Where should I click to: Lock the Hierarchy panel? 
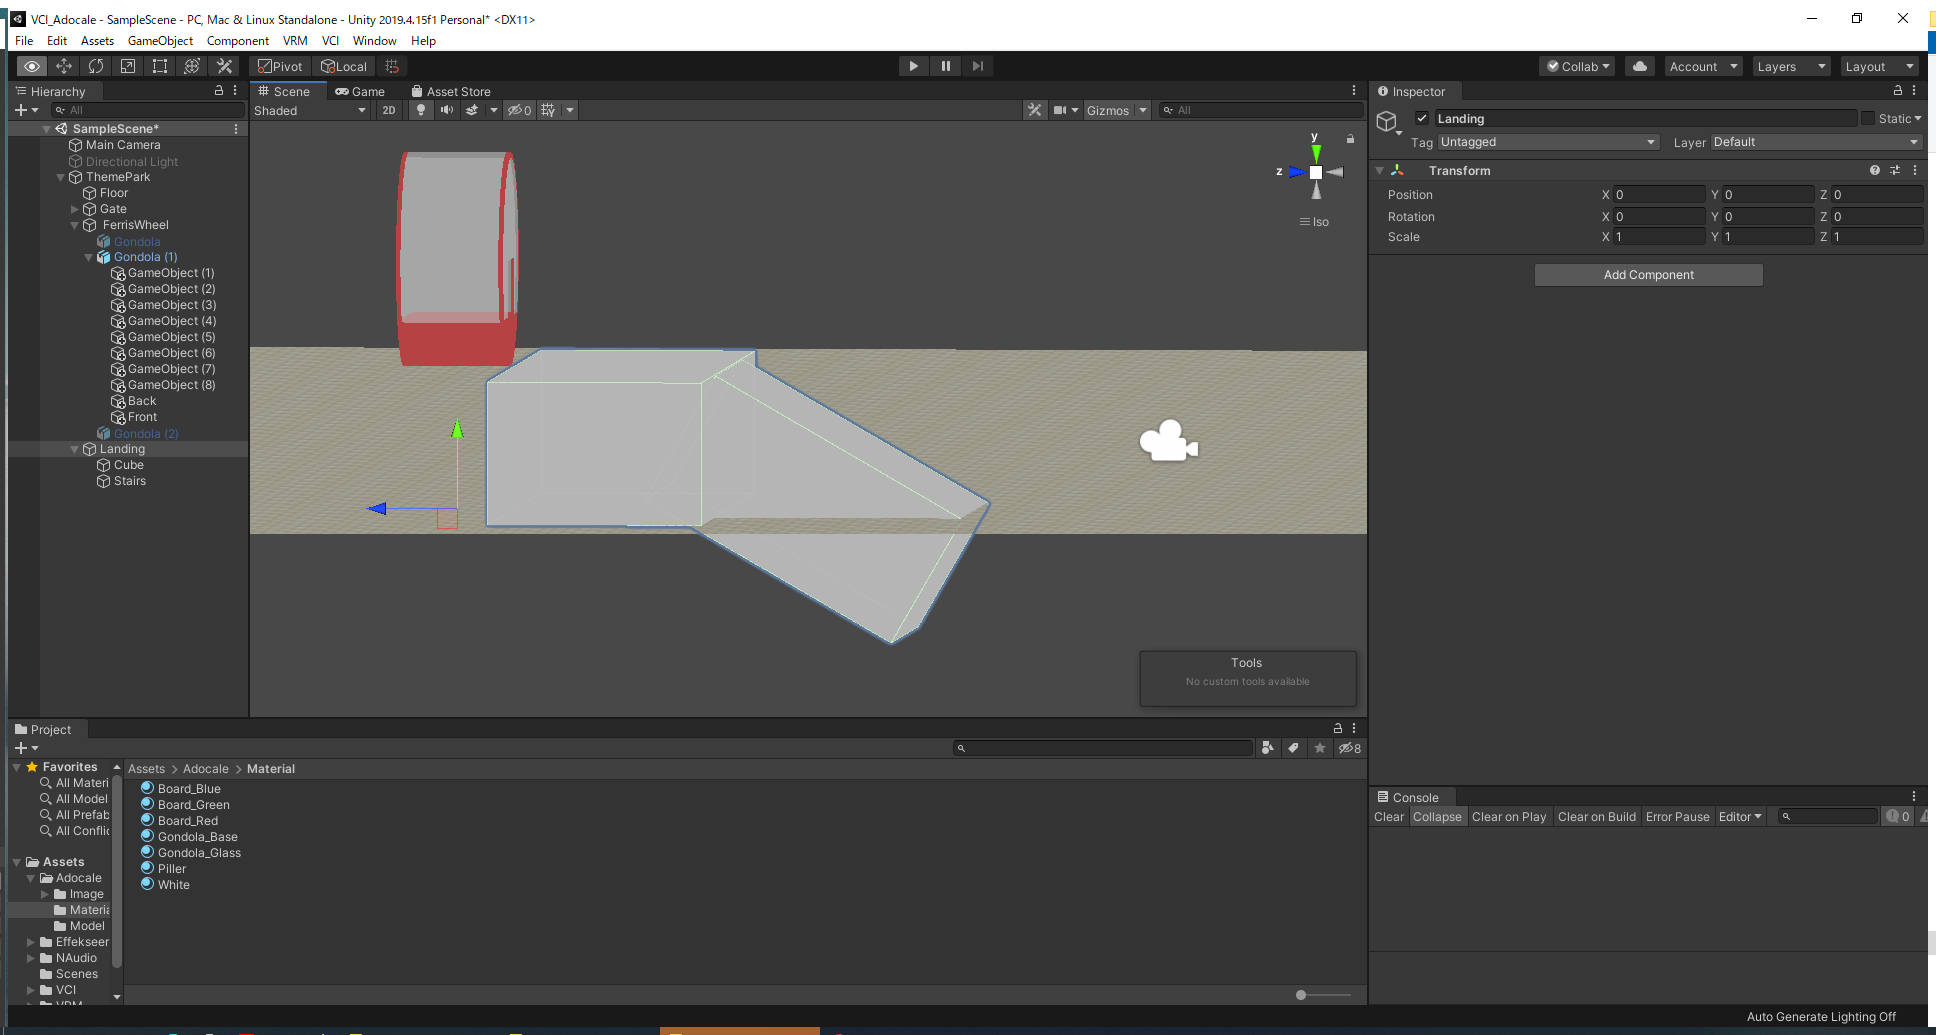219,91
